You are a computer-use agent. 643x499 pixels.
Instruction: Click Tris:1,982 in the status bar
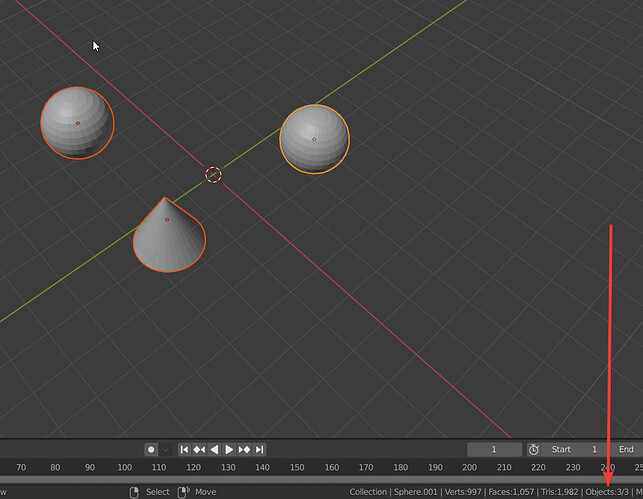[x=560, y=492]
